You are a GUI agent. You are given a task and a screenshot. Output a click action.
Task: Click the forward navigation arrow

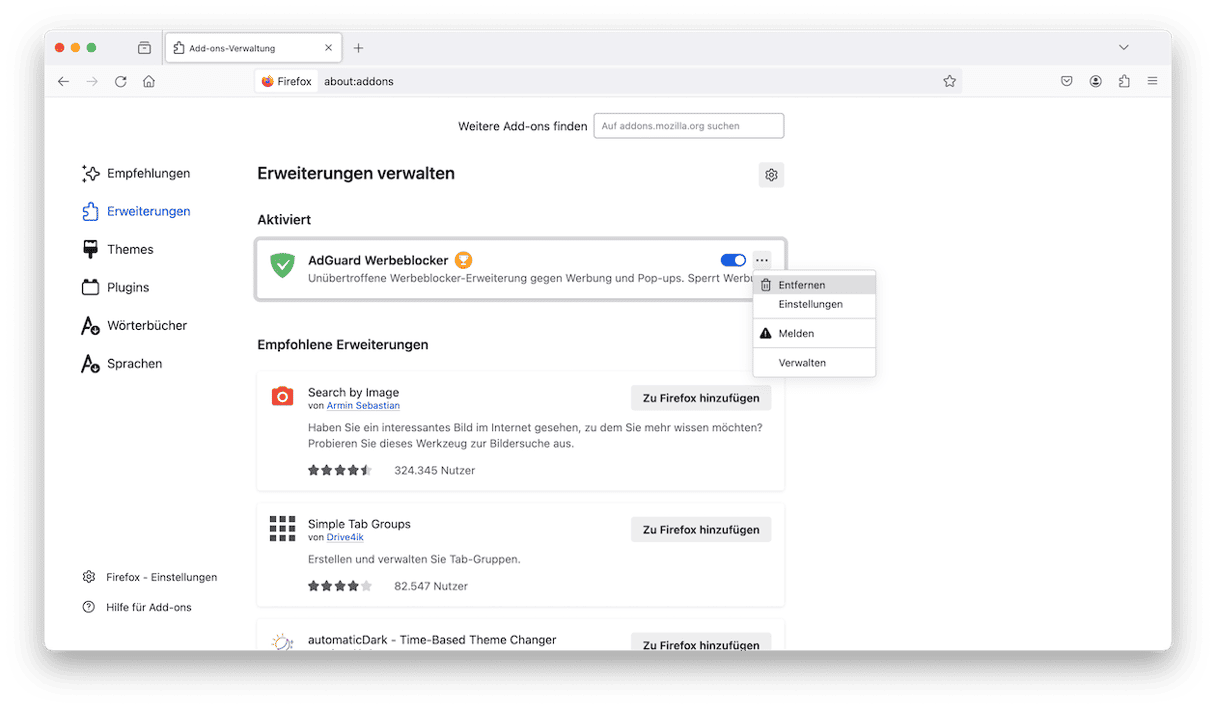point(92,81)
